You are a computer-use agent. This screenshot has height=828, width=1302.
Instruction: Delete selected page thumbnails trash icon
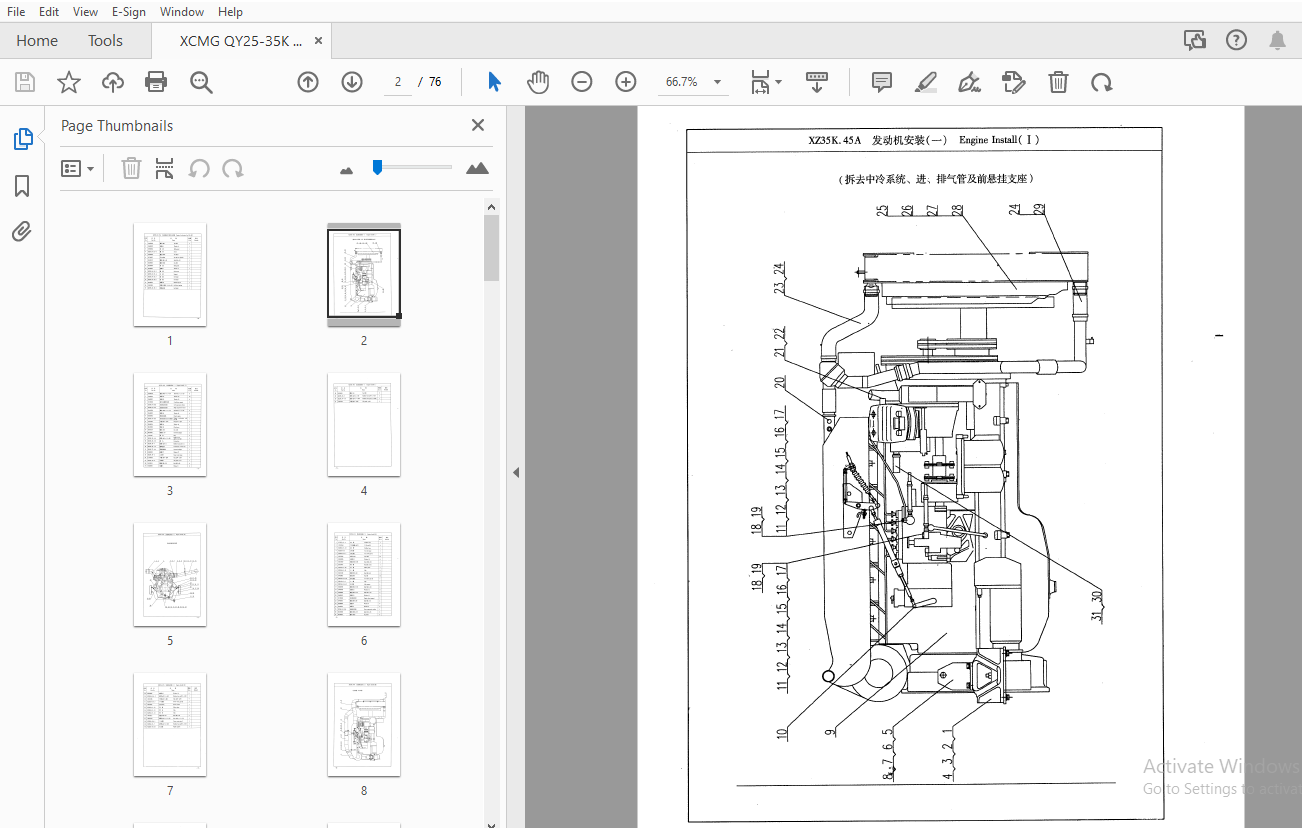click(131, 168)
